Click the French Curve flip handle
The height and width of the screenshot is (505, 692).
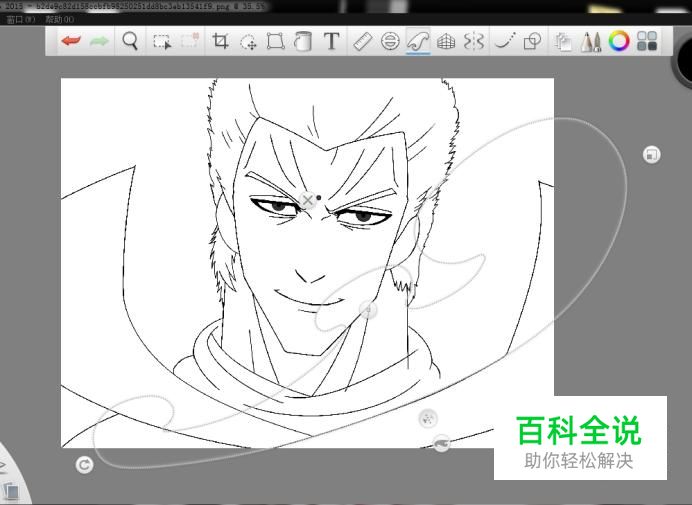[x=441, y=443]
